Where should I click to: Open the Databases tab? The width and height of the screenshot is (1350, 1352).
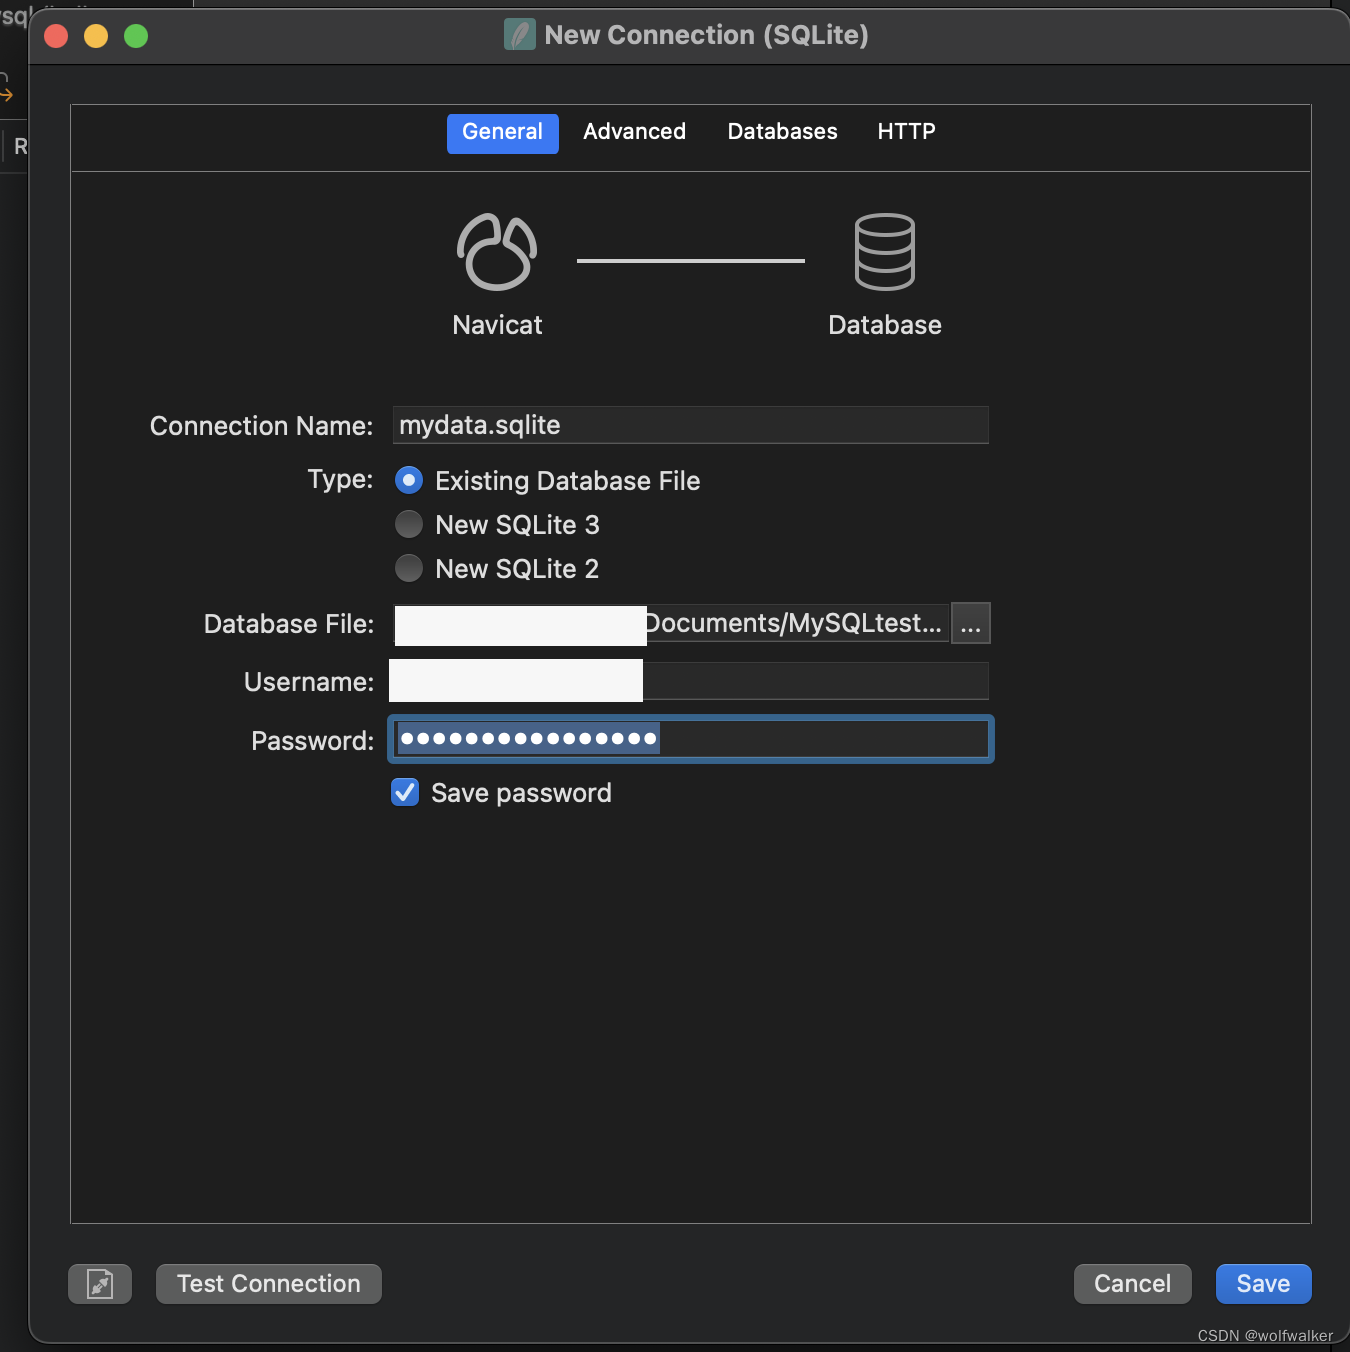click(782, 133)
